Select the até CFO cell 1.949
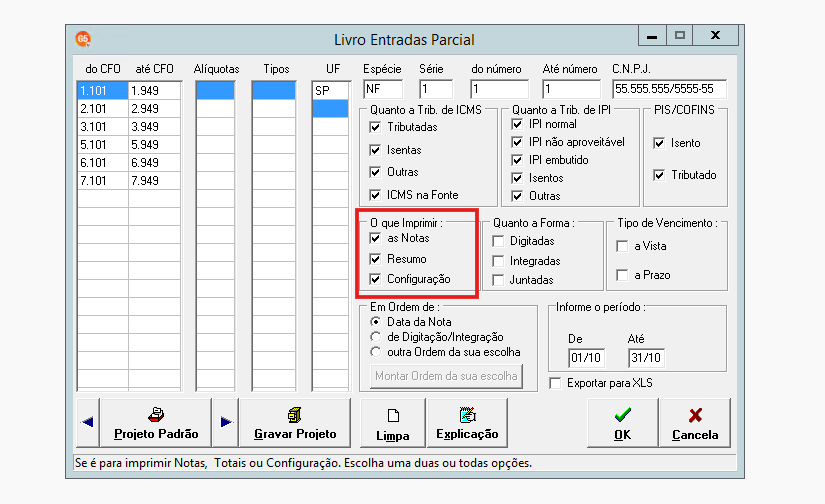The width and height of the screenshot is (825, 504). tap(155, 90)
